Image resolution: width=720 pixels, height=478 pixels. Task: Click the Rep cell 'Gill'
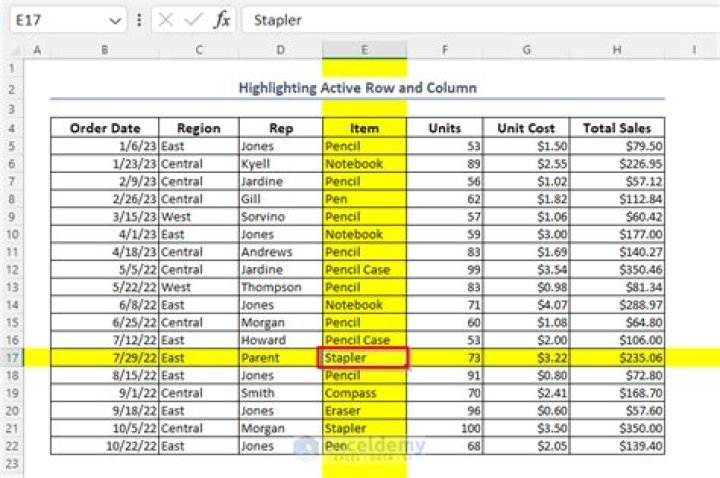[281, 199]
